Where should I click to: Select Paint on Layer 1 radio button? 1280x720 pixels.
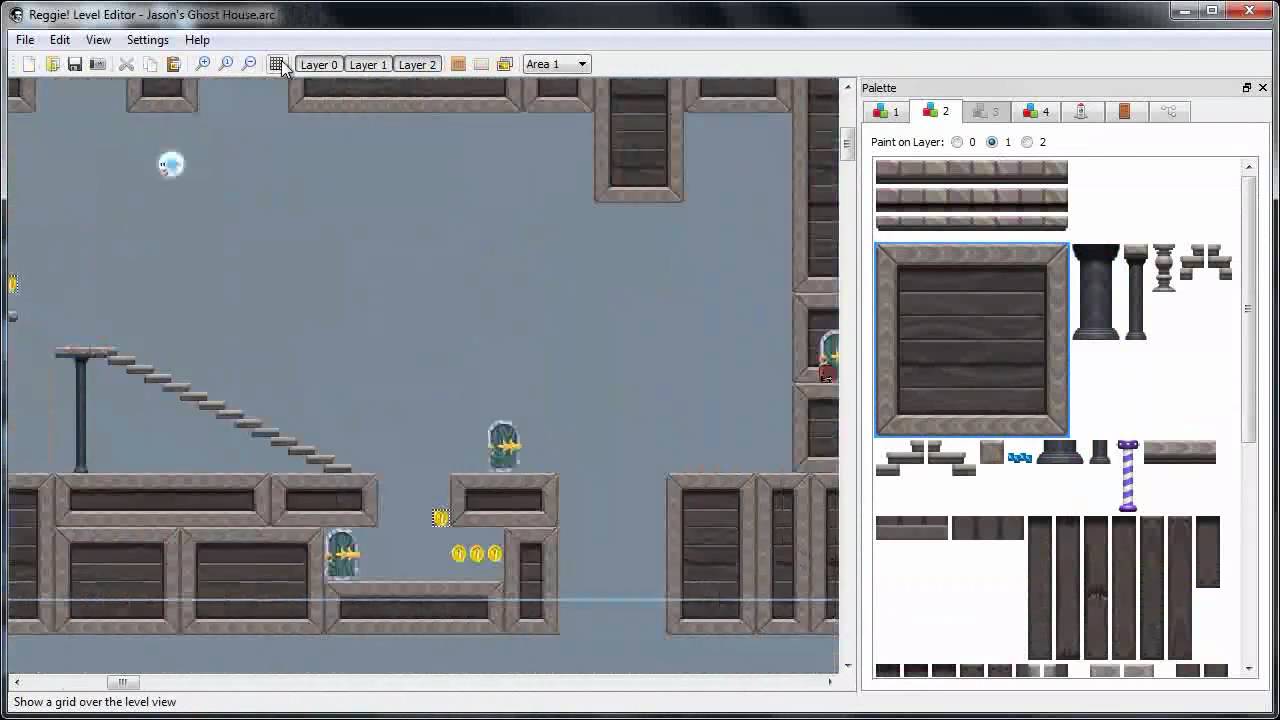(x=992, y=142)
